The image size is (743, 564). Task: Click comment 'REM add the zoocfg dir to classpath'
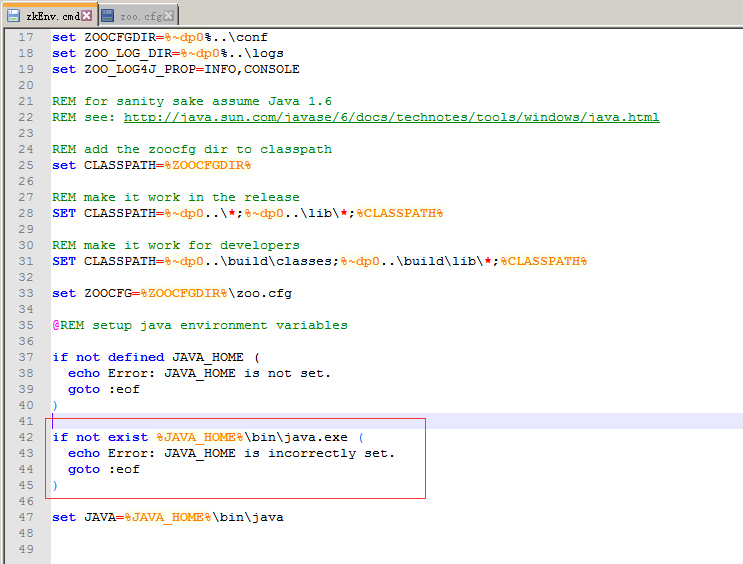click(191, 149)
